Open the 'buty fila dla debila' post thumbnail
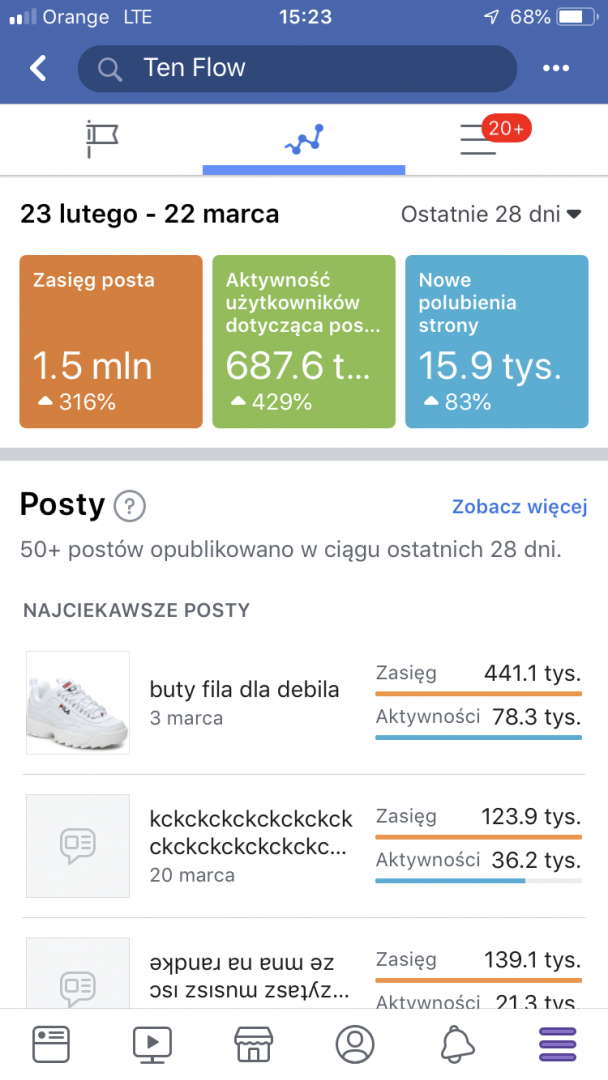This screenshot has width=608, height=1080. pos(77,702)
